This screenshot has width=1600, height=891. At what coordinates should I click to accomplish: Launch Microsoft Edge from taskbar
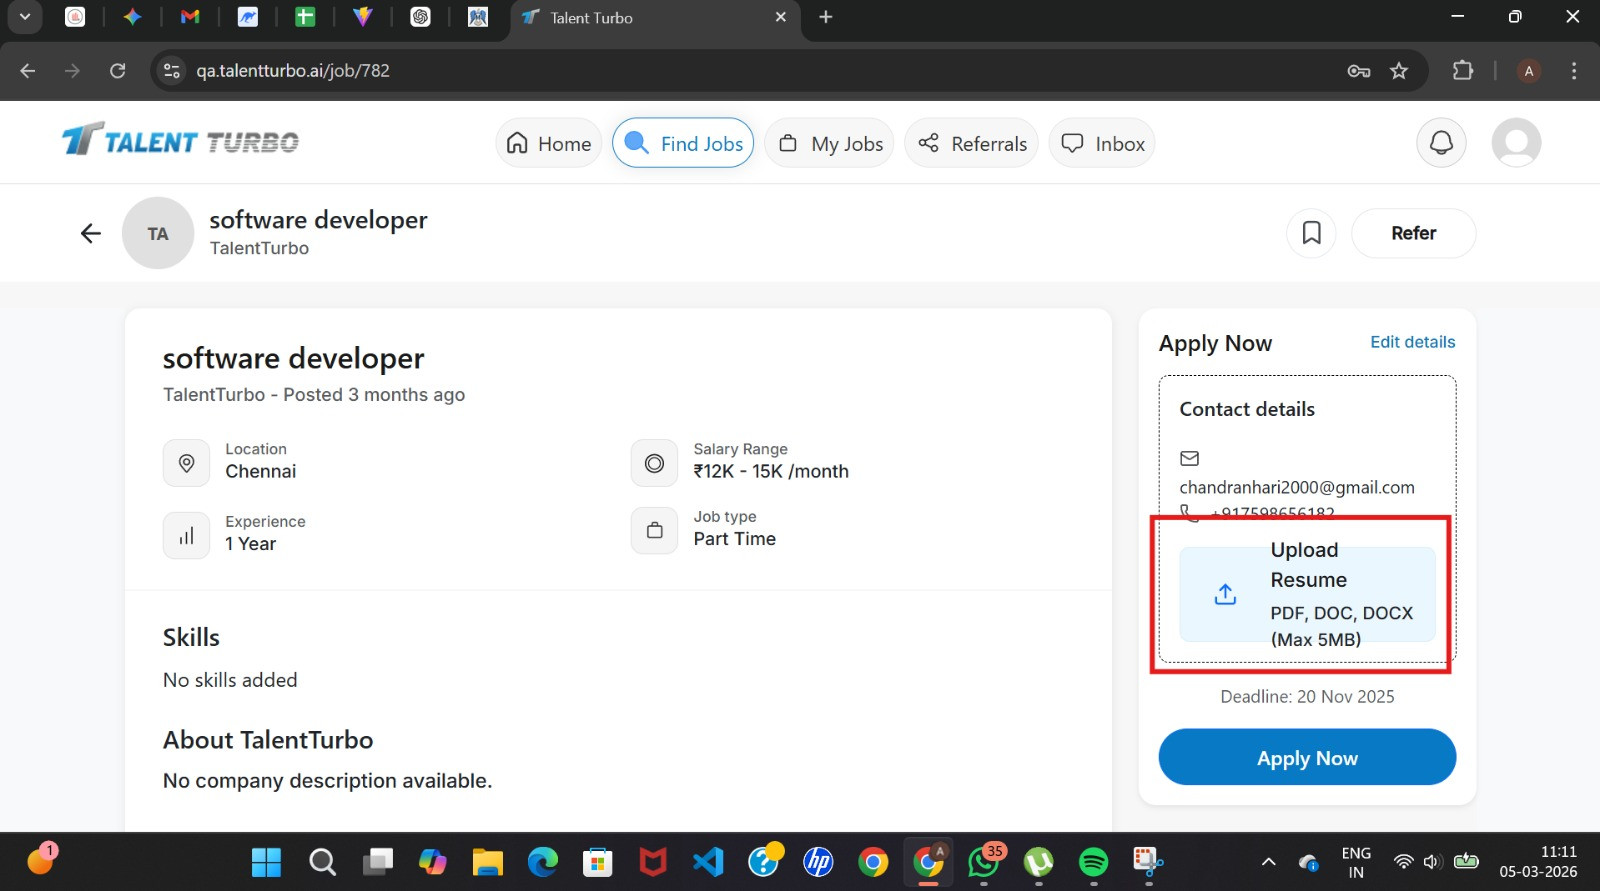coord(543,862)
